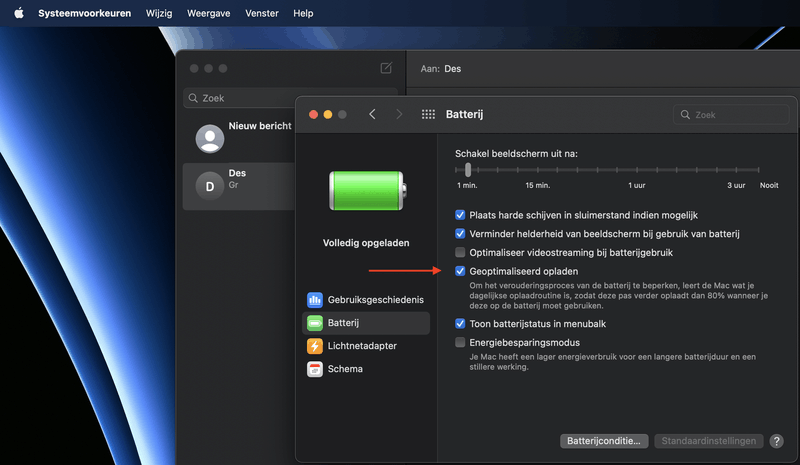Open help with the question mark button
Image resolution: width=800 pixels, height=465 pixels.
(777, 441)
